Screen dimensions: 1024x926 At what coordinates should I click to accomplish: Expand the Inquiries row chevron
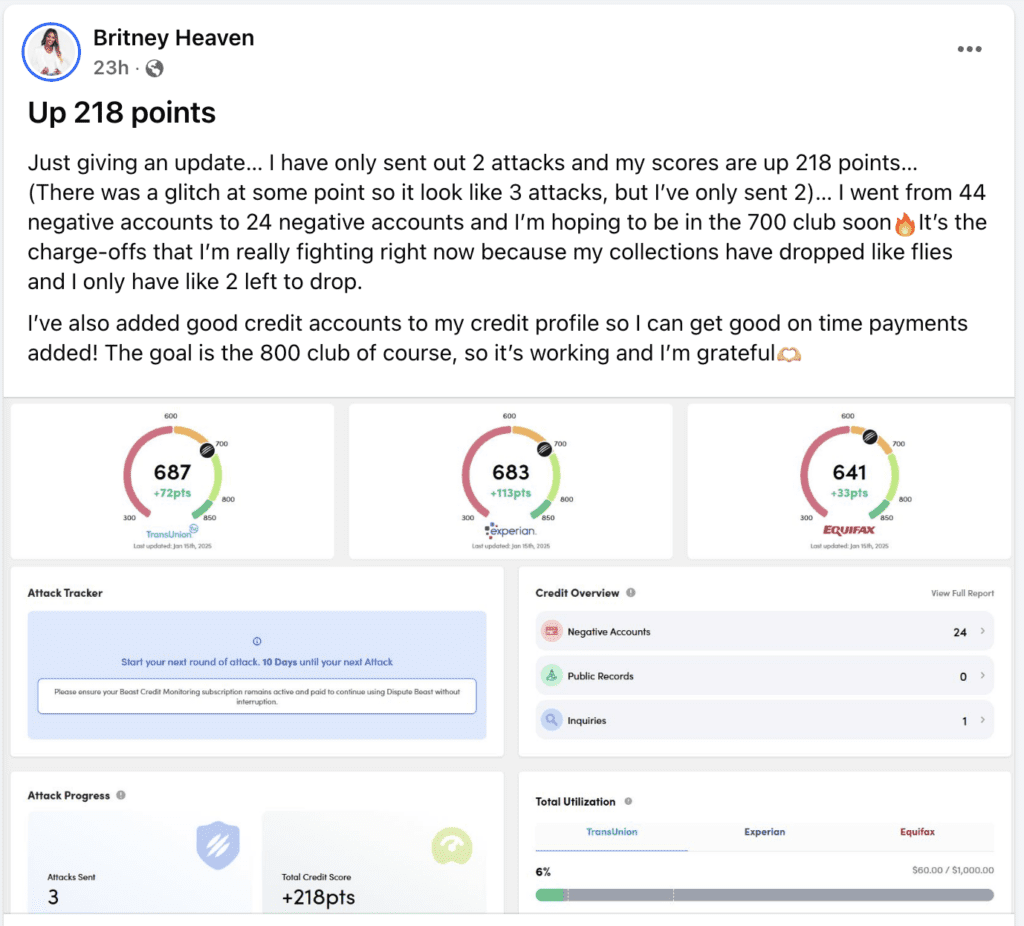[x=981, y=720]
